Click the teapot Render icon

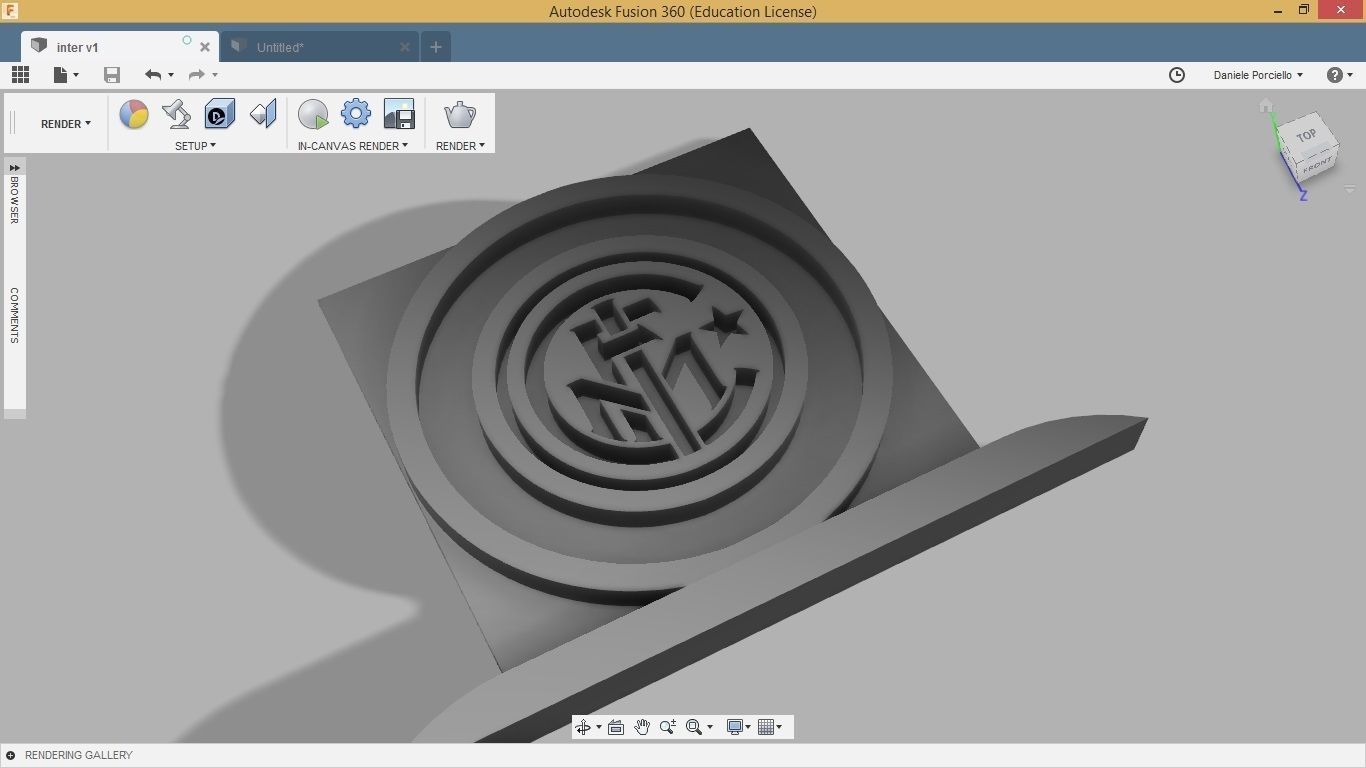coord(460,114)
